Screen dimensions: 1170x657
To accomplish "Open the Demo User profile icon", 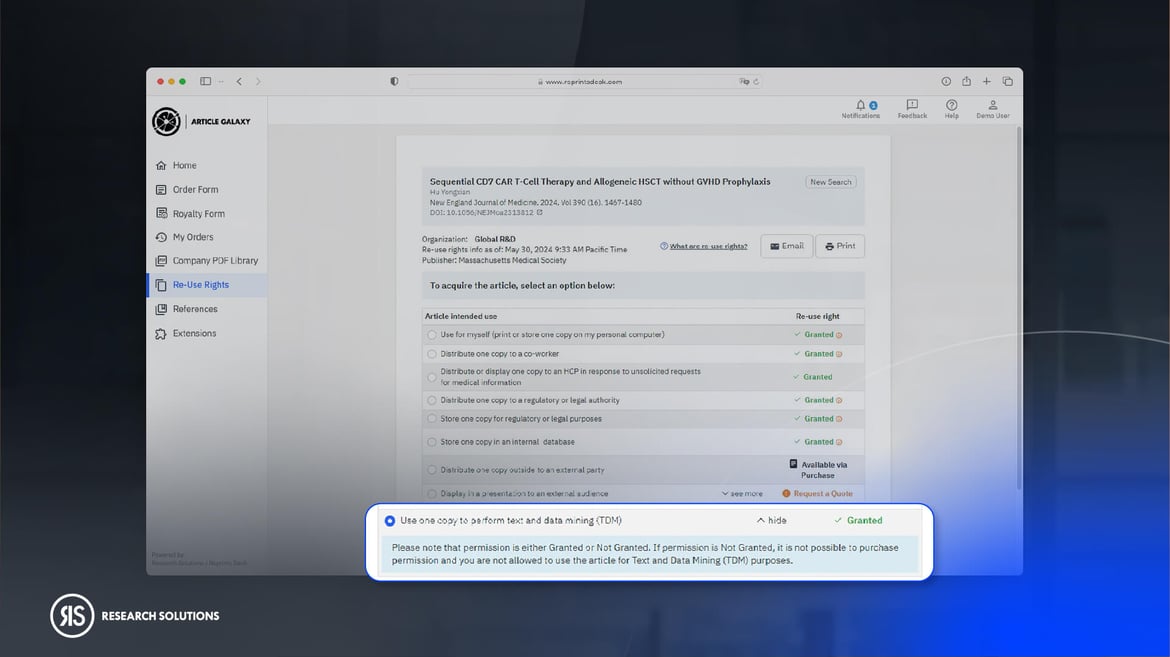I will click(x=992, y=105).
